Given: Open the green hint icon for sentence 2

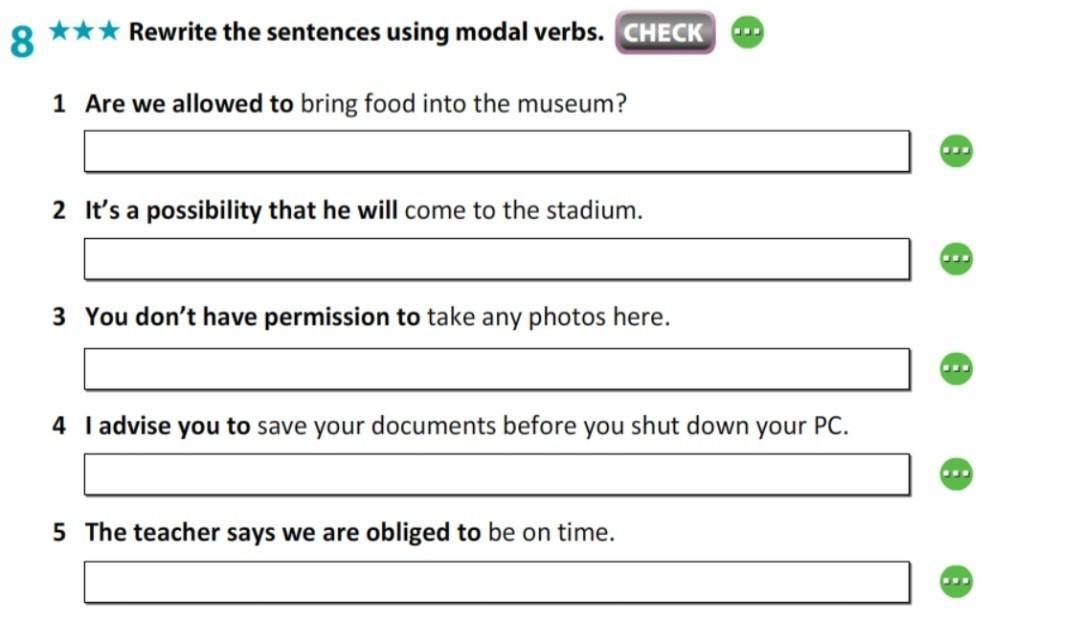Looking at the screenshot, I should 956,259.
